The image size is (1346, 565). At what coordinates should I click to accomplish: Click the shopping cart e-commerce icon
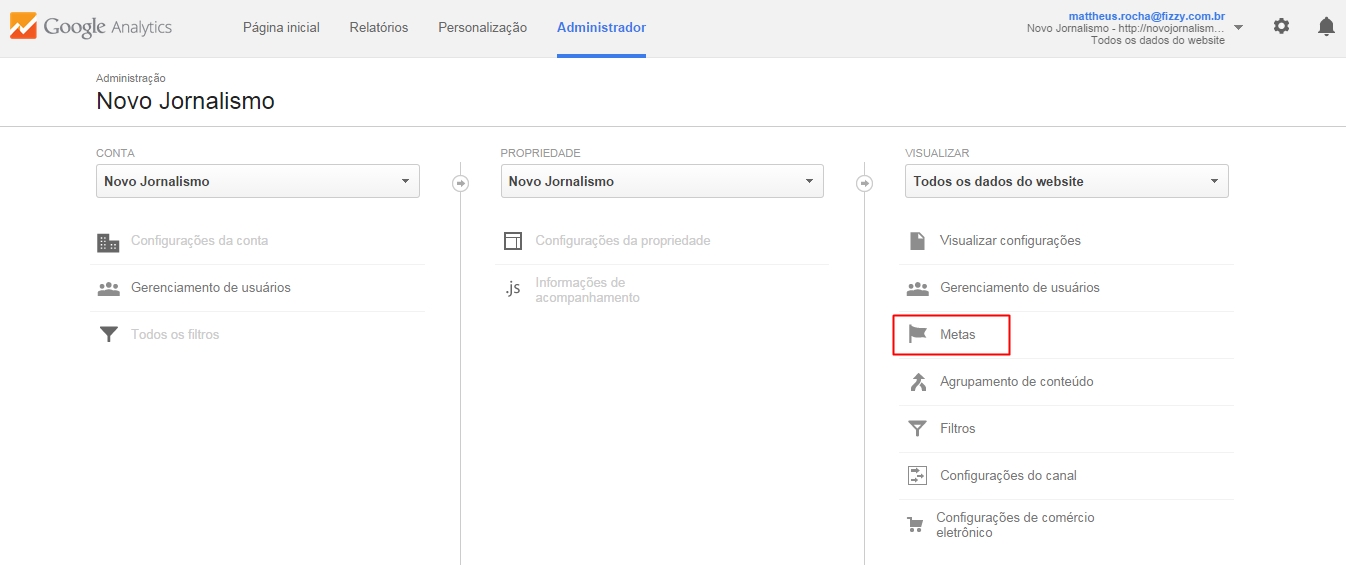[915, 525]
